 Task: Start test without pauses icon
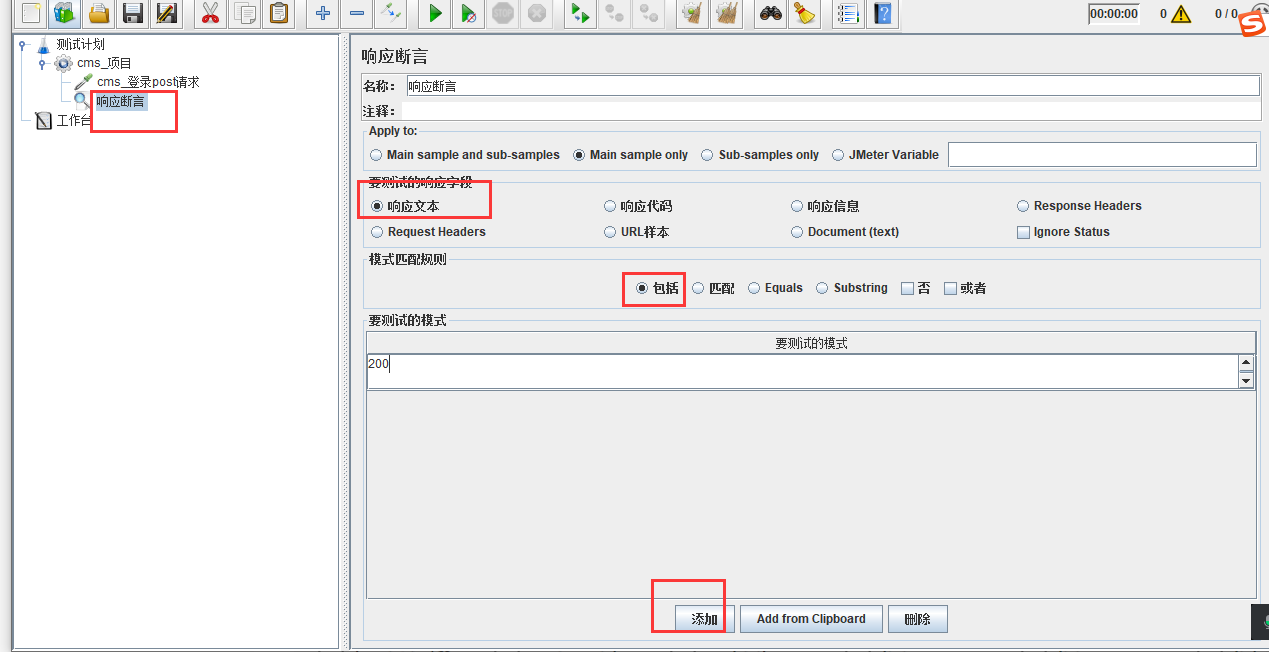(468, 13)
